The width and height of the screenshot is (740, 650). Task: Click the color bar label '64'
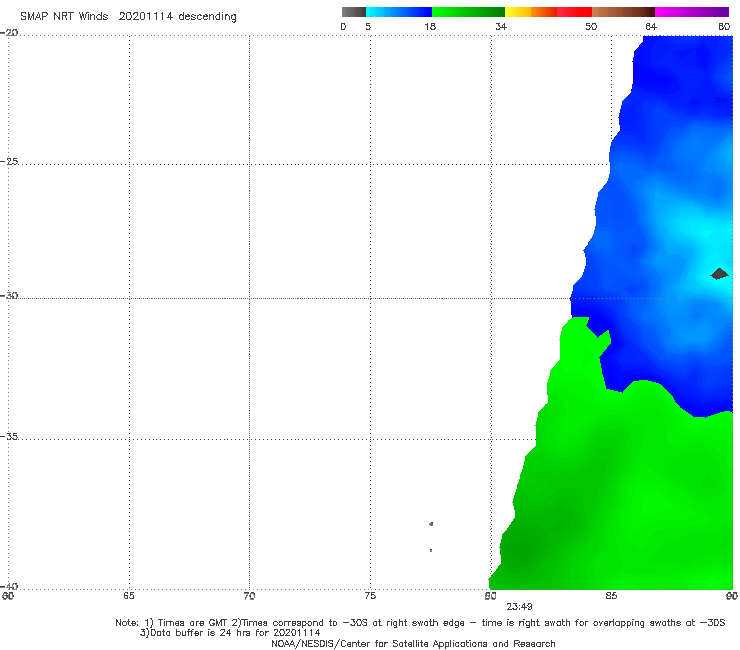pos(651,26)
